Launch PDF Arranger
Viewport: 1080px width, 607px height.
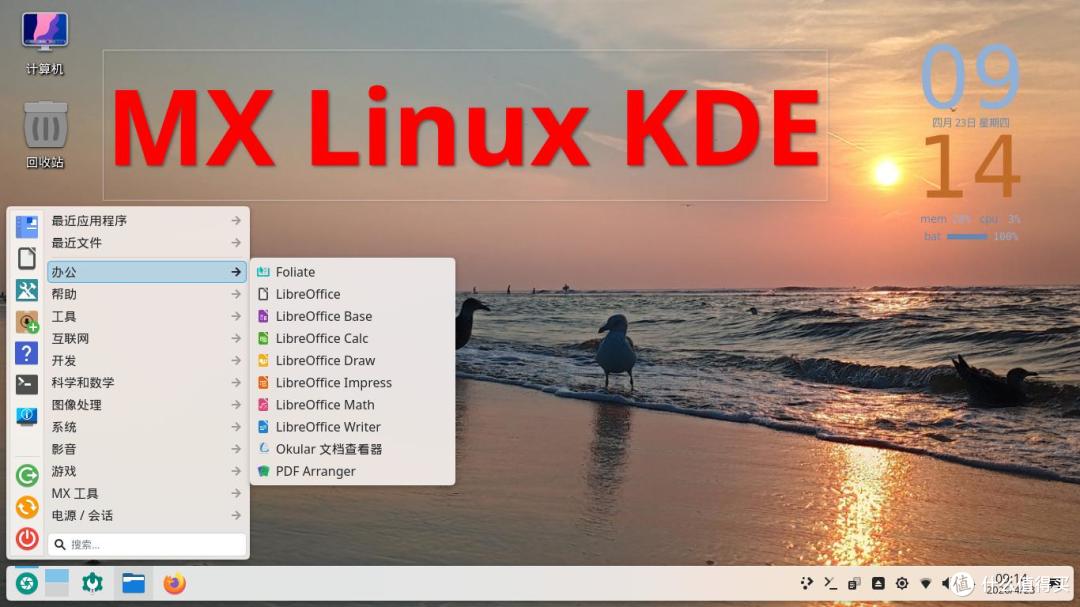coord(353,471)
